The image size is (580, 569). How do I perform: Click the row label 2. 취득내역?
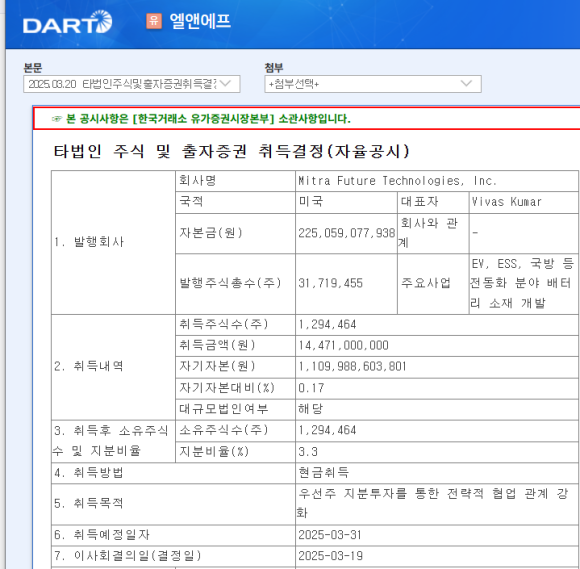click(x=89, y=366)
